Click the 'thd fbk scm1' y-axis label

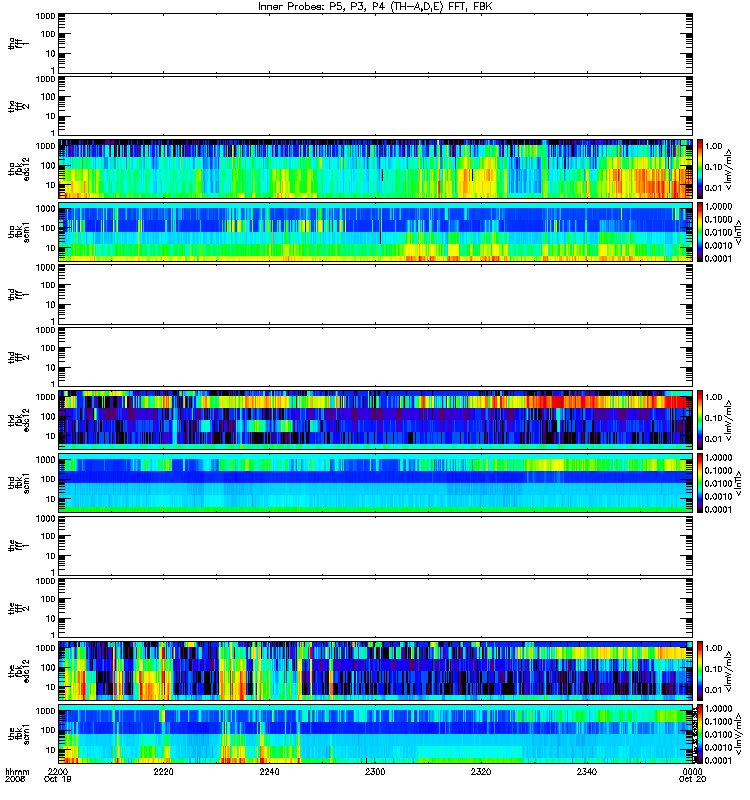point(18,483)
